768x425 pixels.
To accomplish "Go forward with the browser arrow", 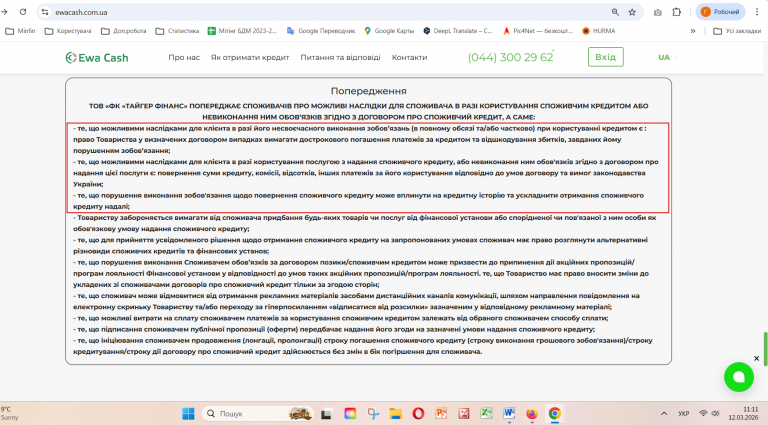I will tap(4, 12).
